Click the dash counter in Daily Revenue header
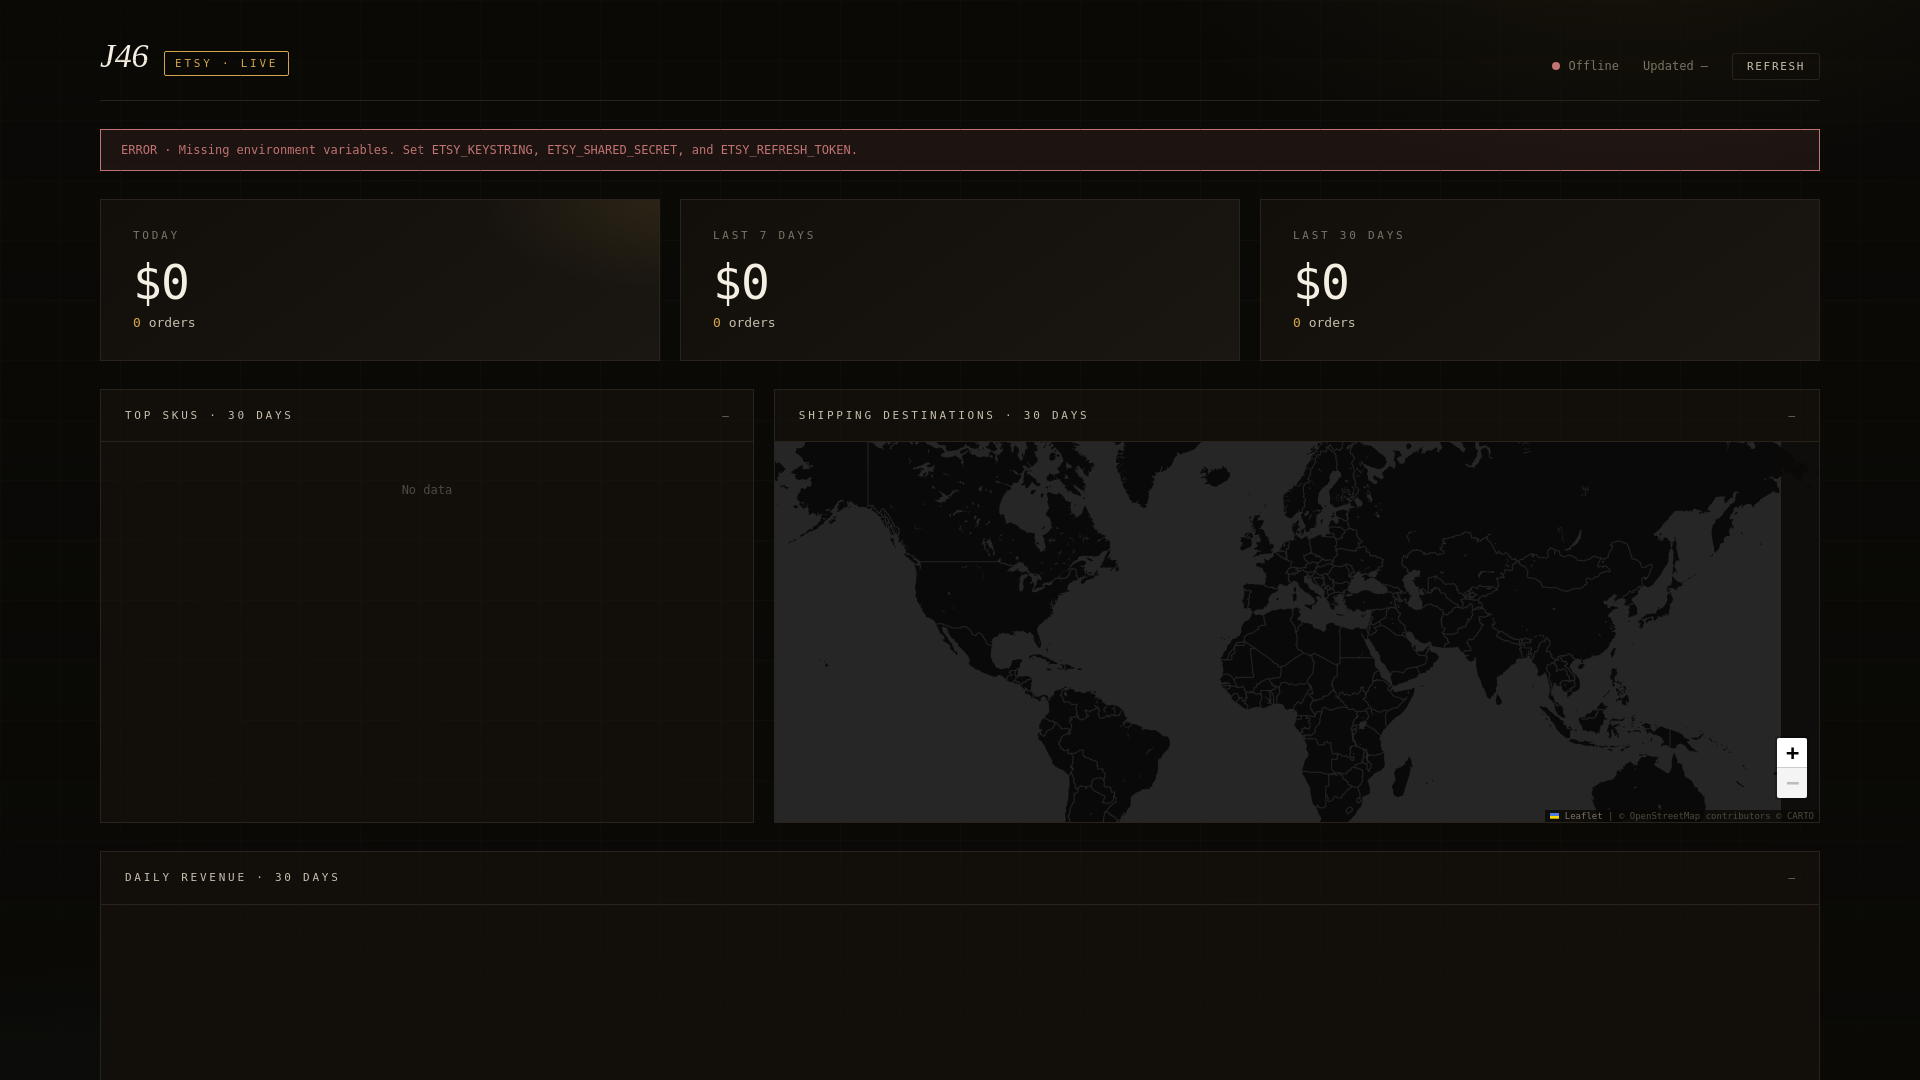1920x1080 pixels. [x=1792, y=878]
